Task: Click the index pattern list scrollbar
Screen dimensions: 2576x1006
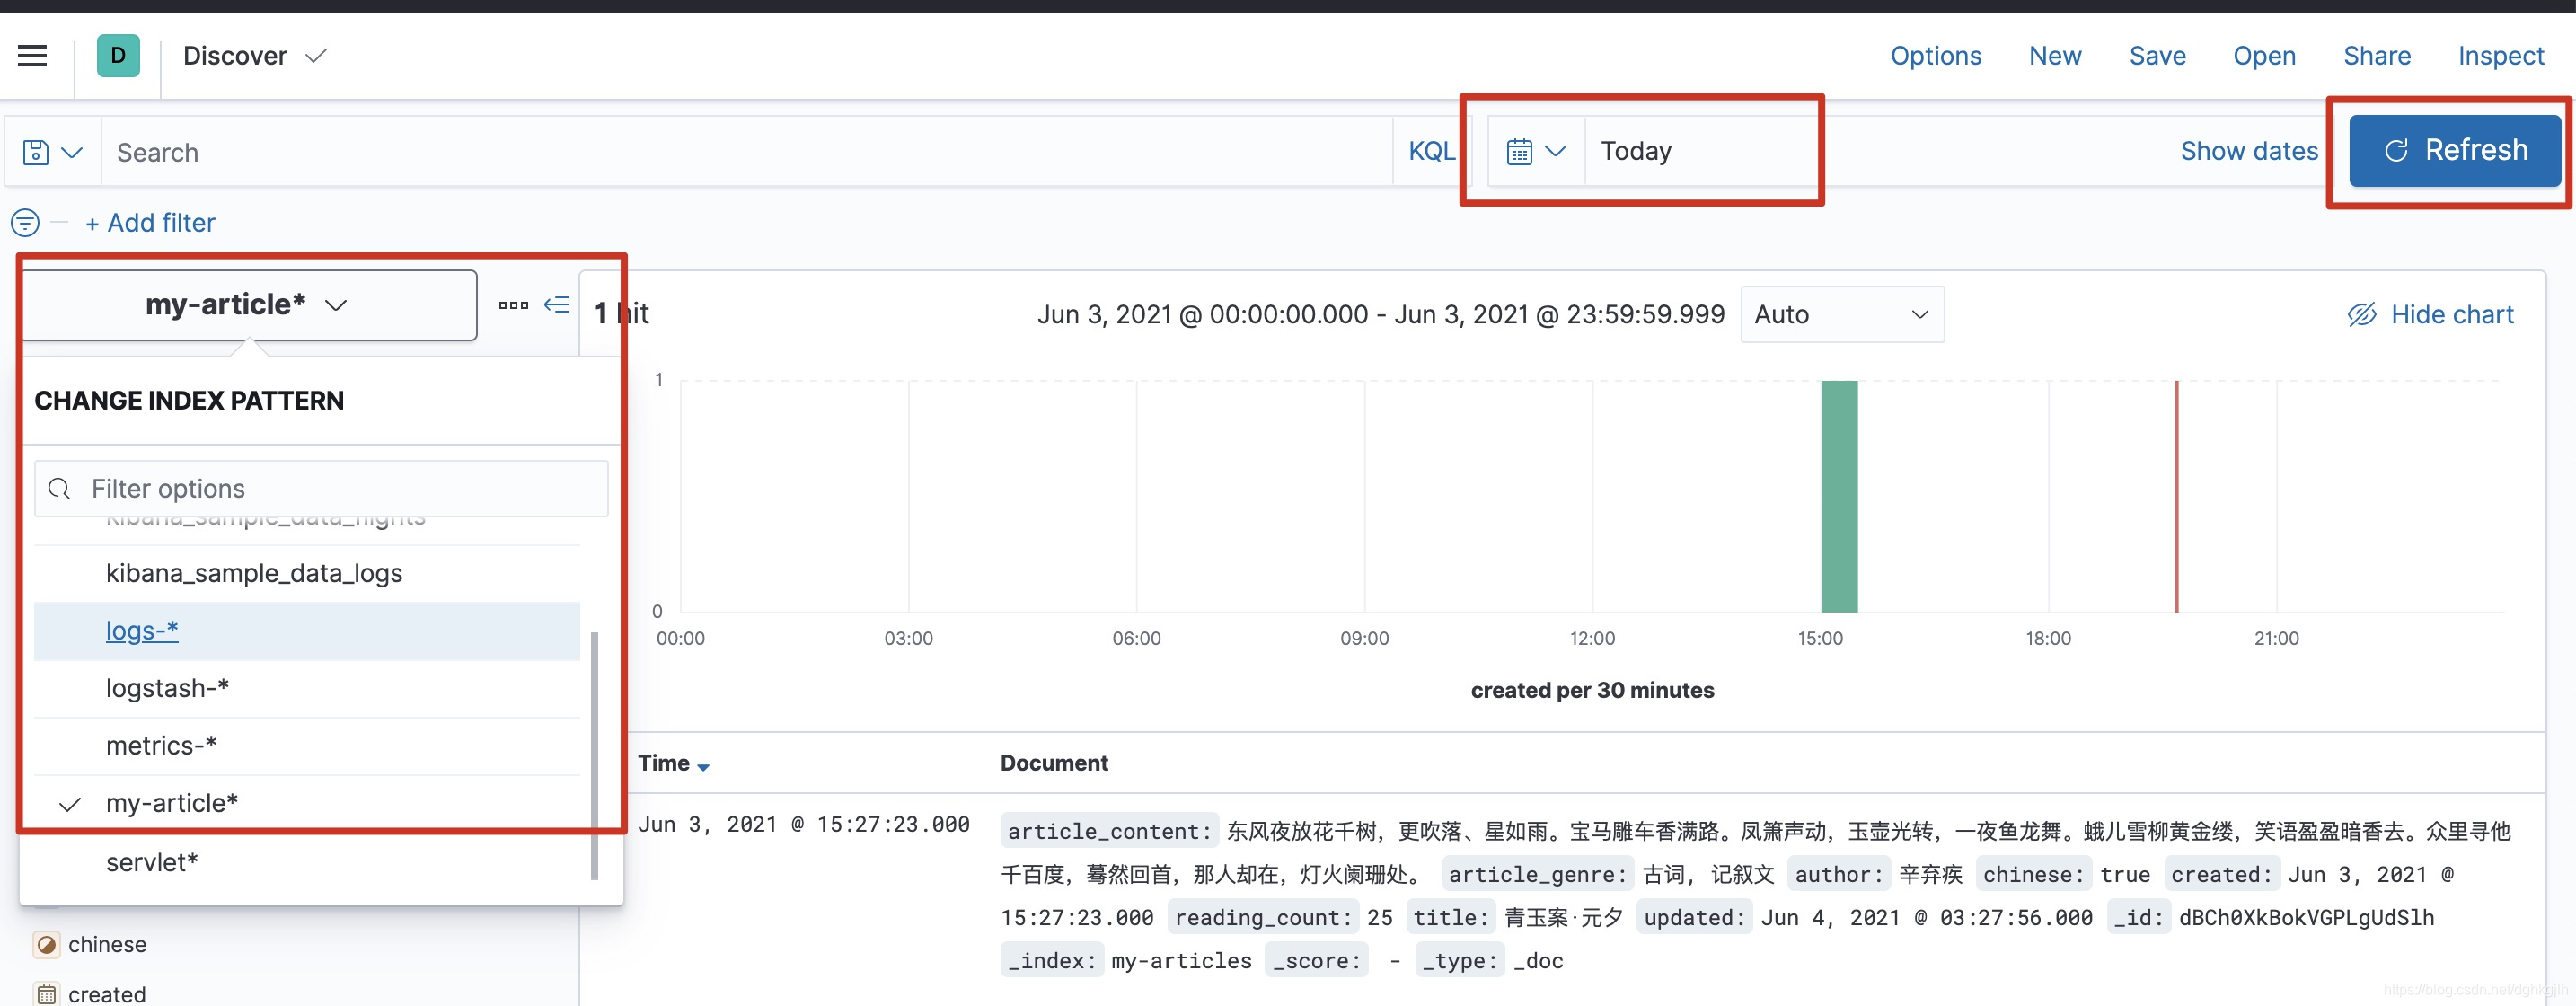Action: tap(595, 755)
